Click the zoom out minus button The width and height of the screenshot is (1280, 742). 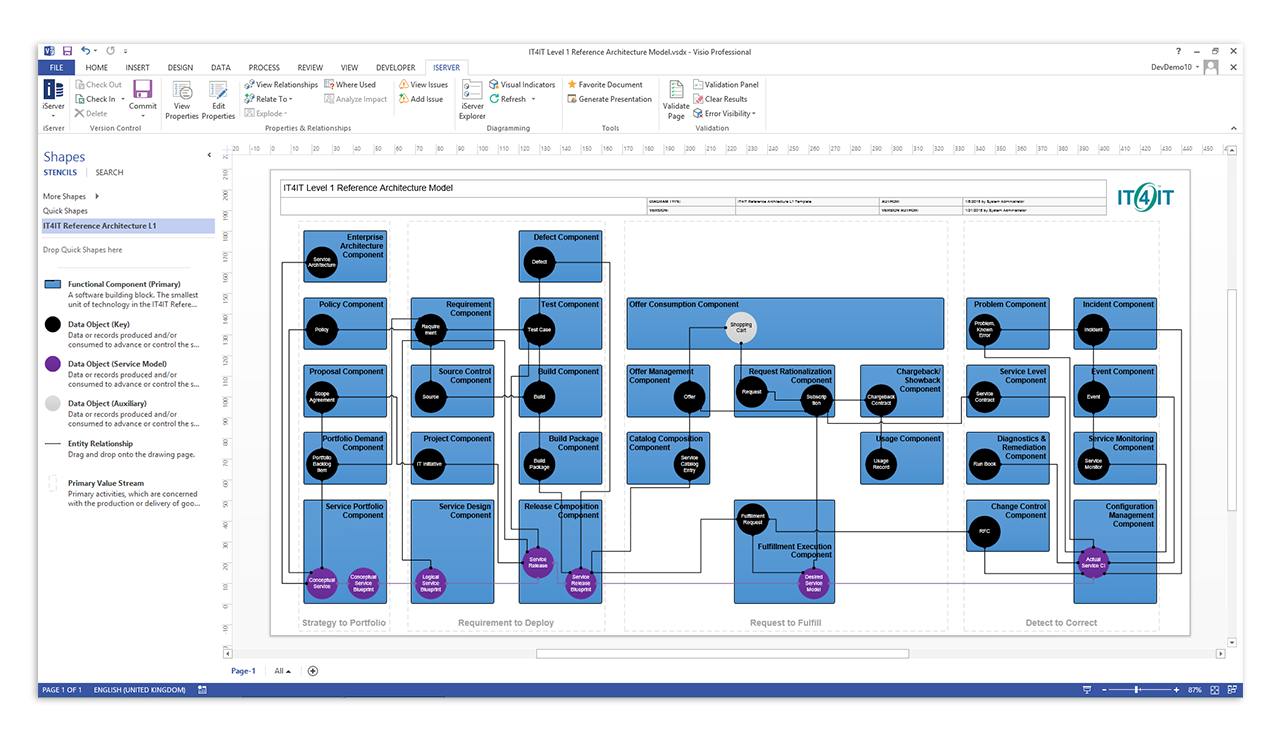[x=1103, y=690]
